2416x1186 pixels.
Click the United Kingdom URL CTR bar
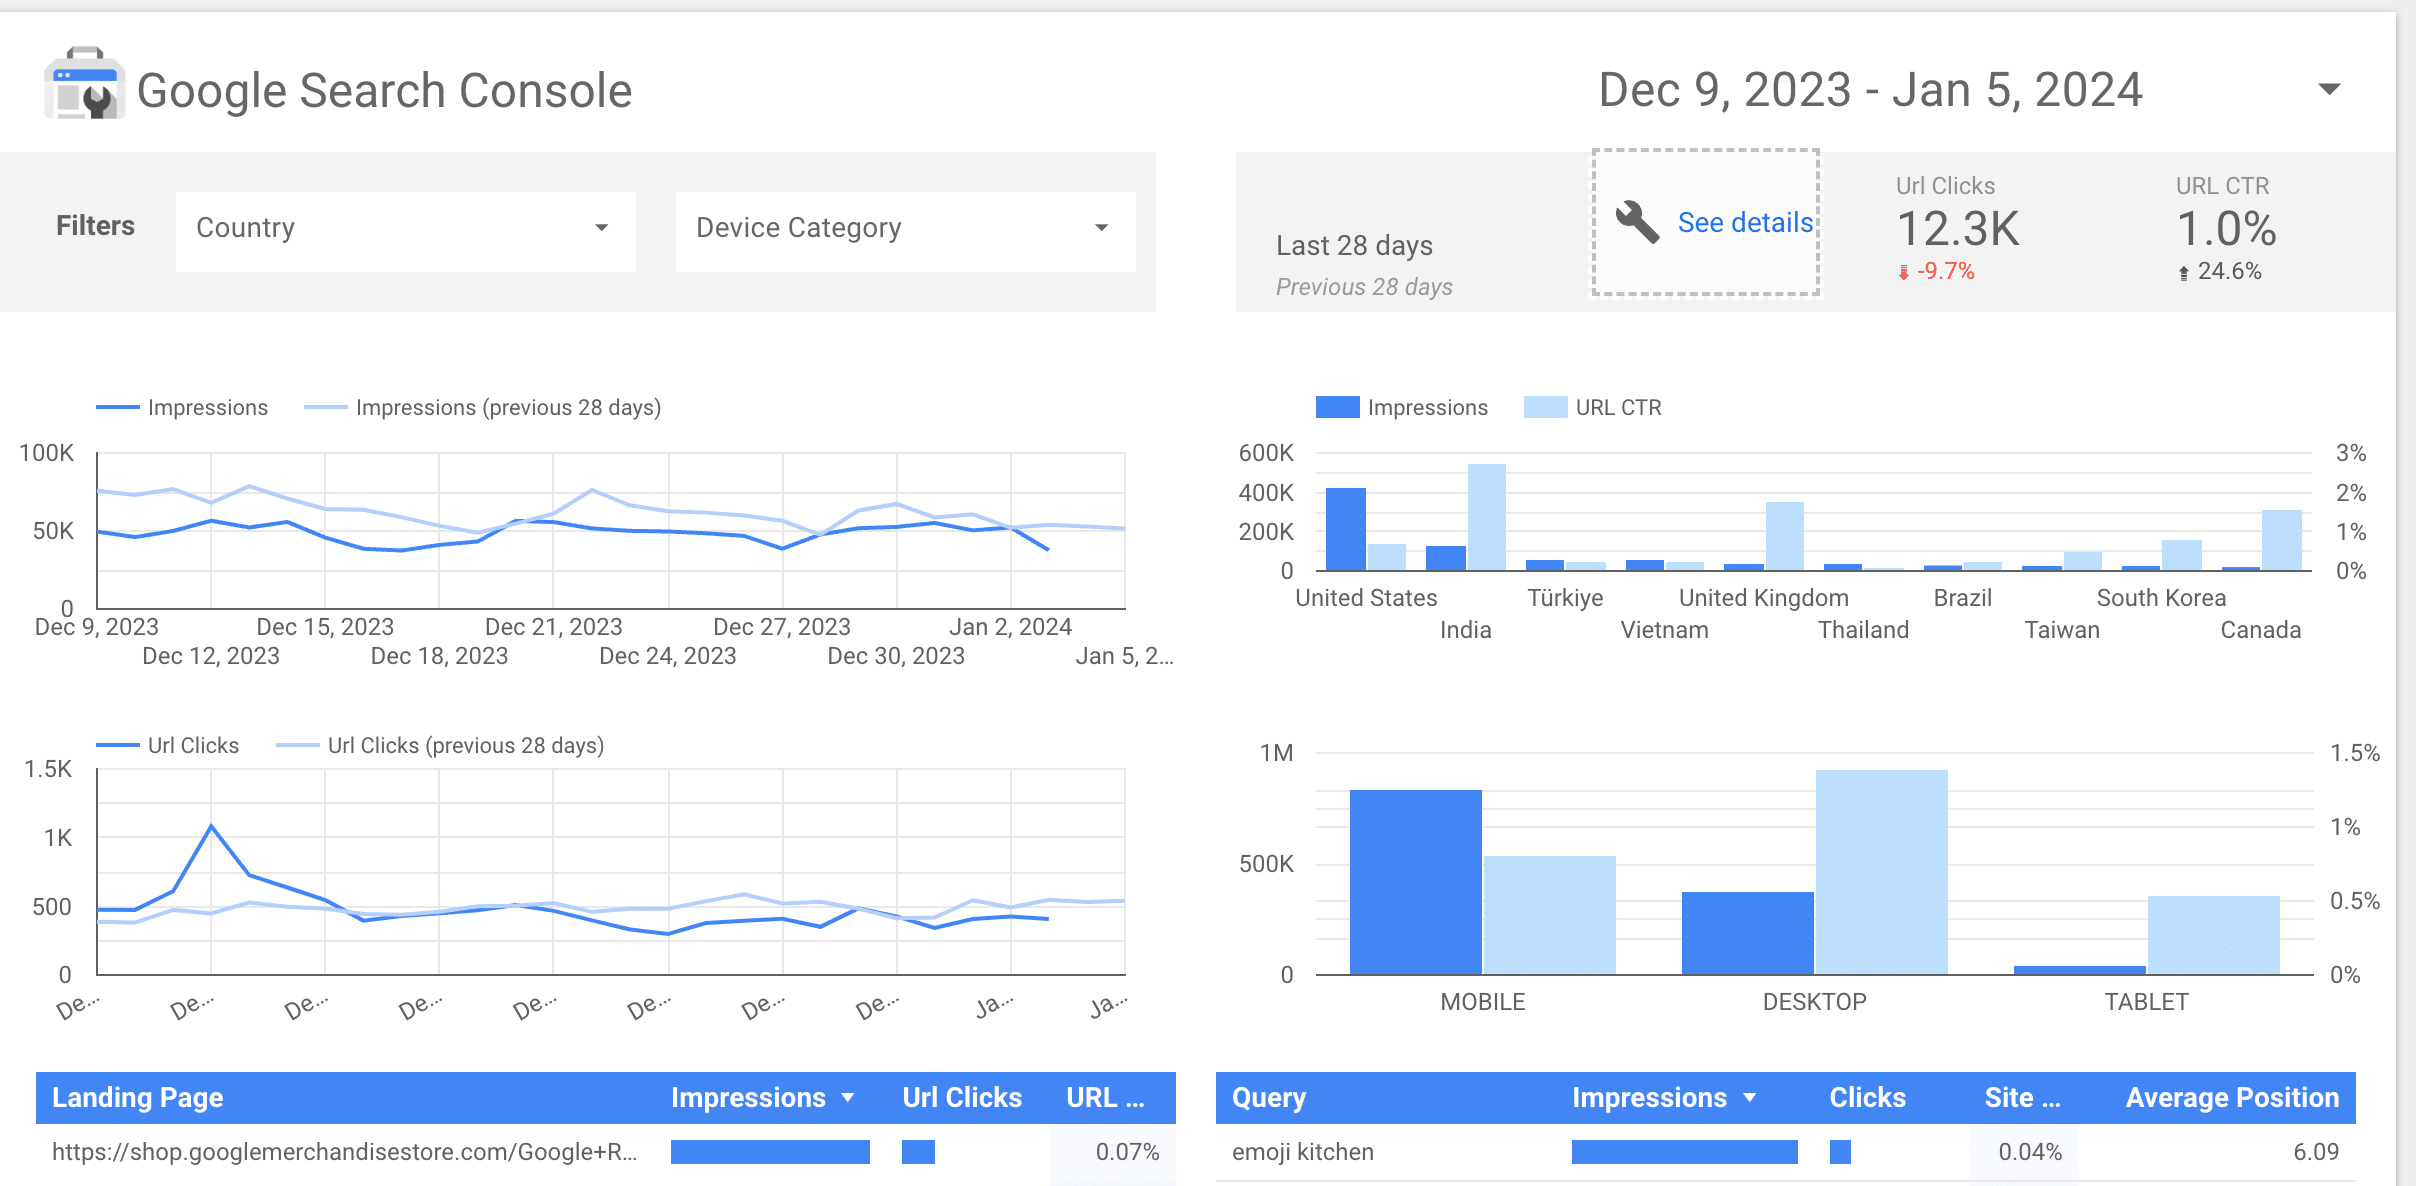(1785, 536)
